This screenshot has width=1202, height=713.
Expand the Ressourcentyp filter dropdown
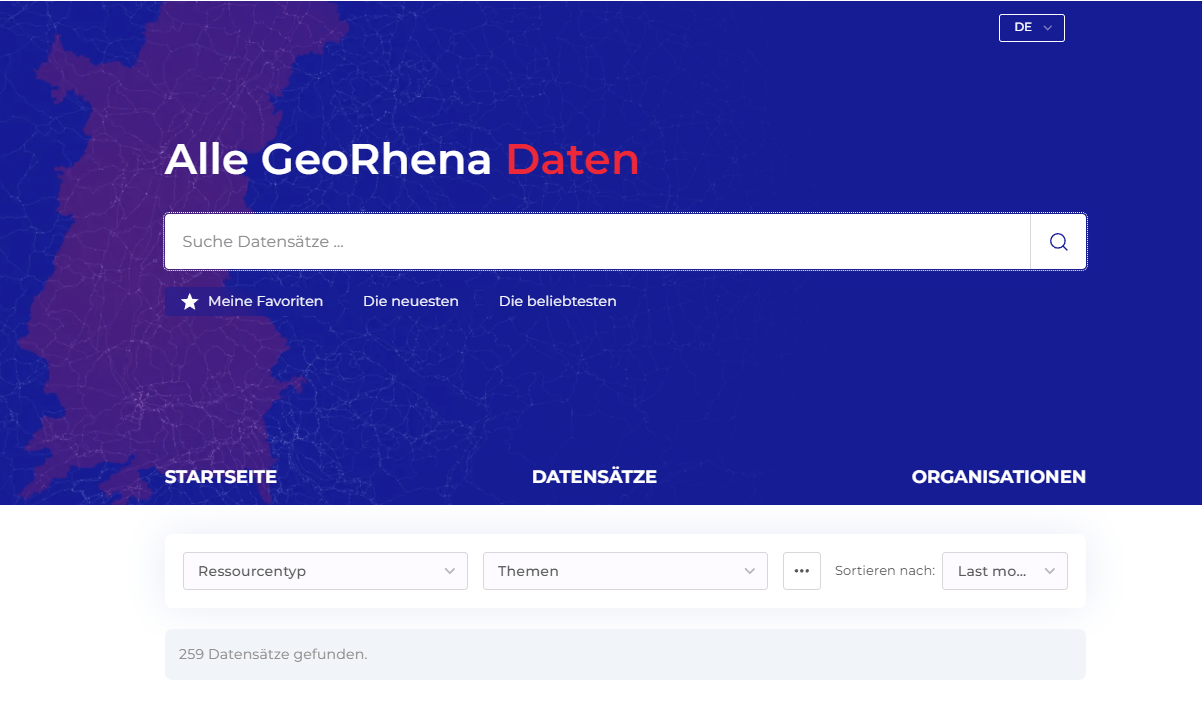point(325,571)
